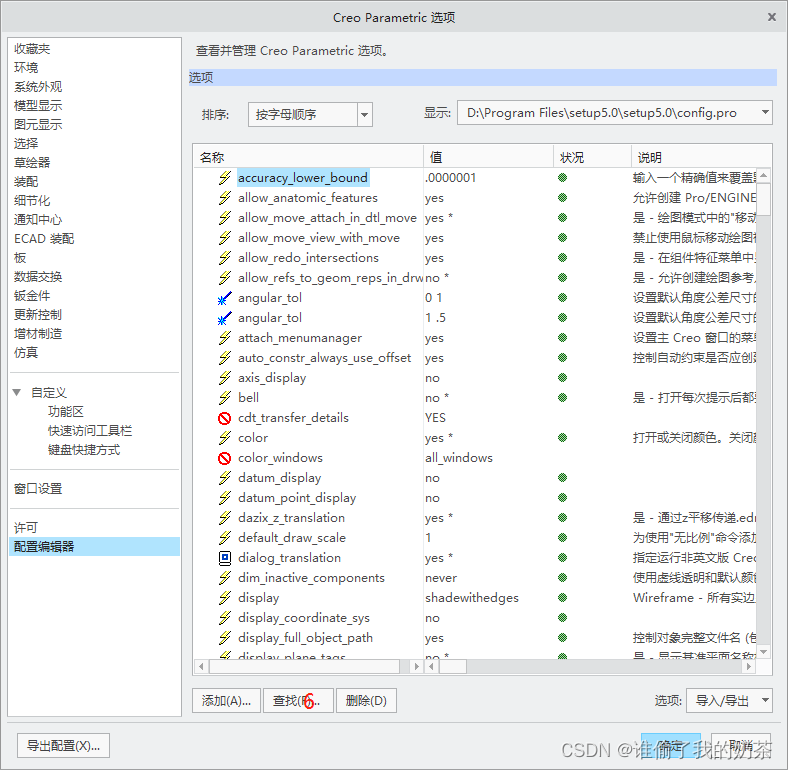Select 环境 category in sidebar
This screenshot has width=788, height=770.
(x=26, y=68)
